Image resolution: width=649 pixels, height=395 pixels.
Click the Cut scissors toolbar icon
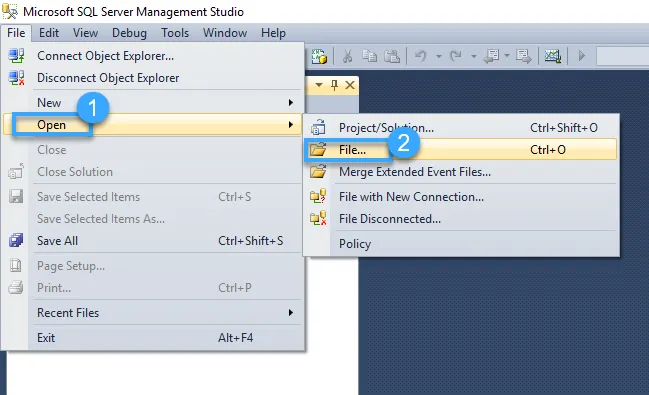click(347, 56)
